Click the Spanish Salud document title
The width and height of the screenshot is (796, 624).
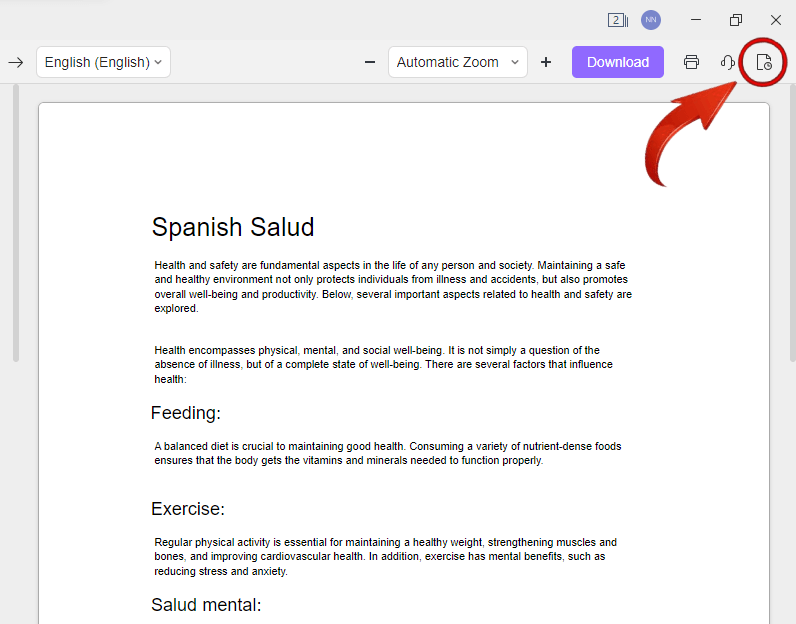click(x=233, y=227)
